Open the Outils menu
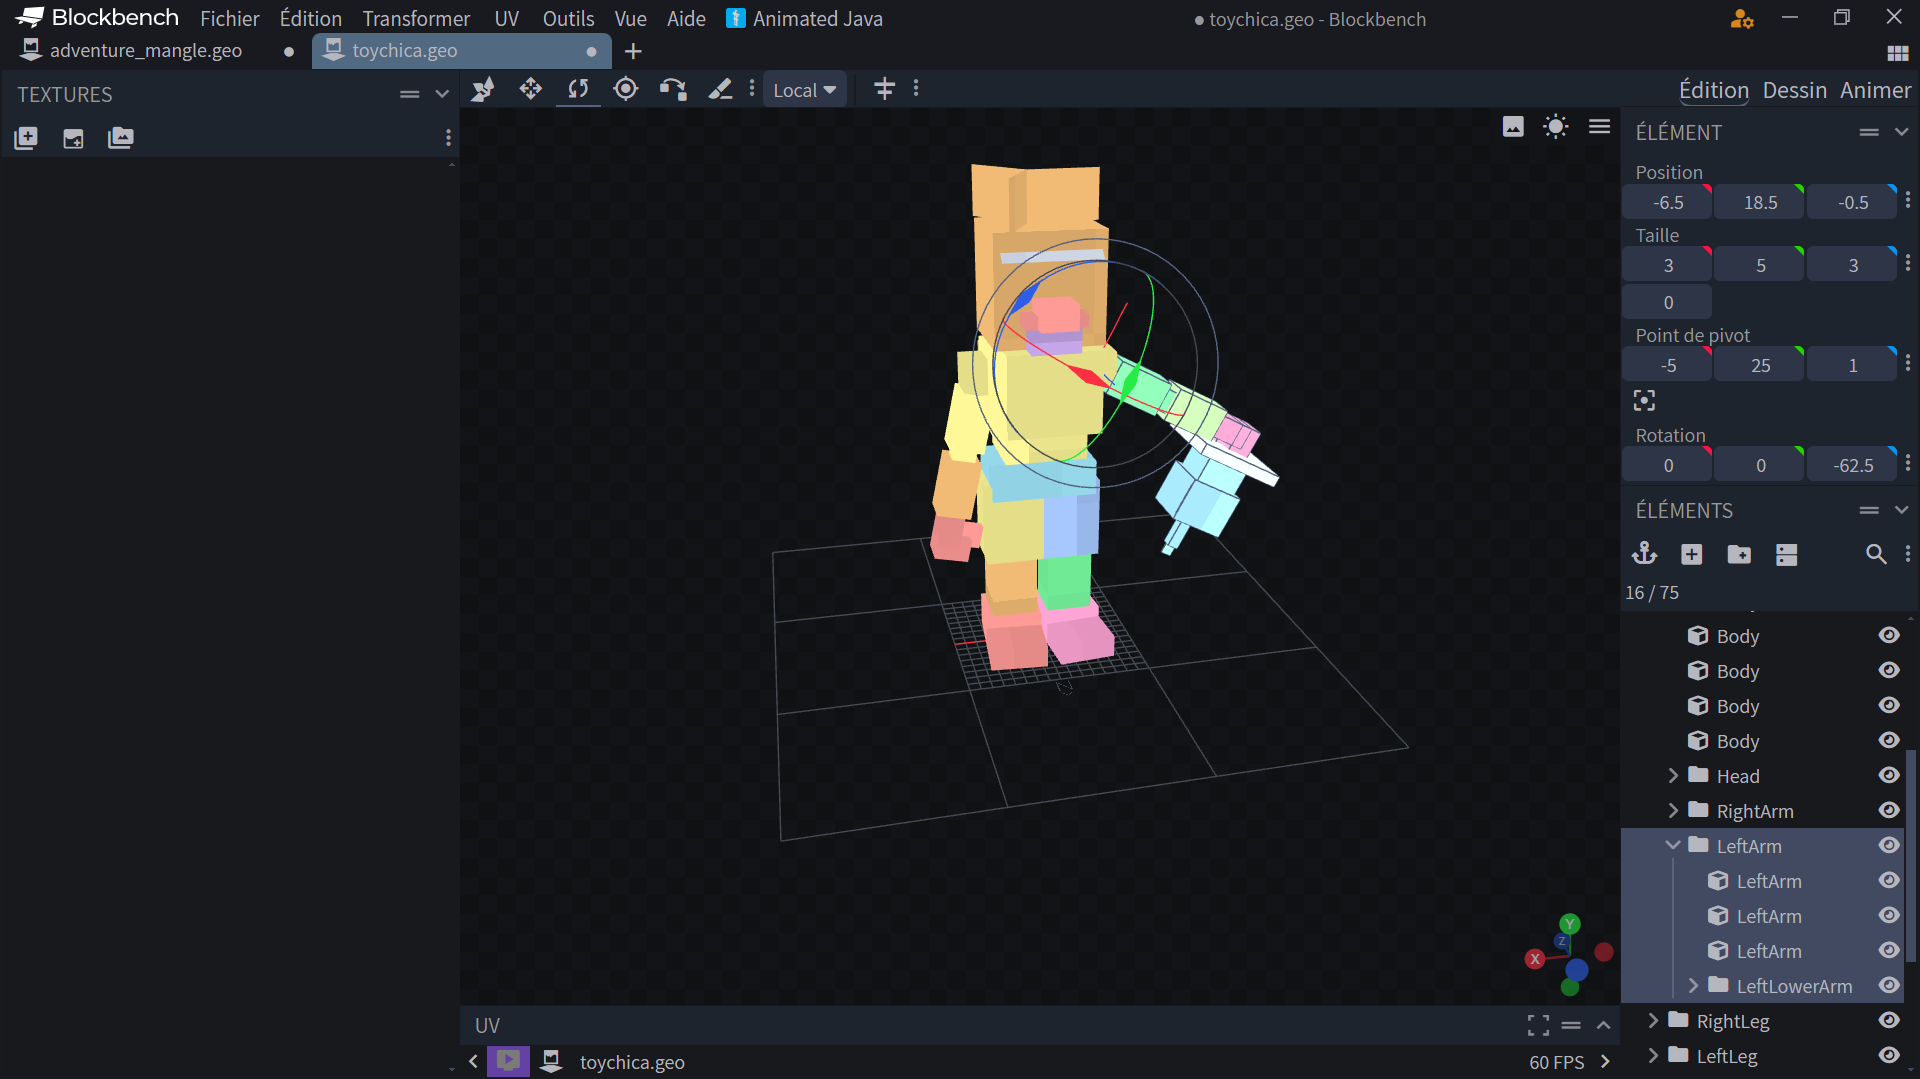 568,19
